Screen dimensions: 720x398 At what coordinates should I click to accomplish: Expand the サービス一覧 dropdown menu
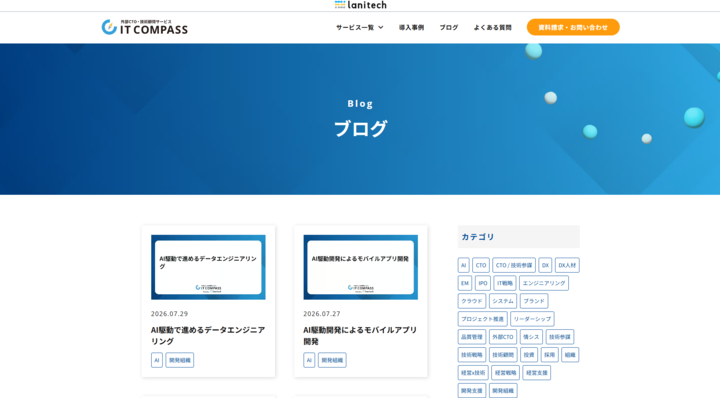360,28
